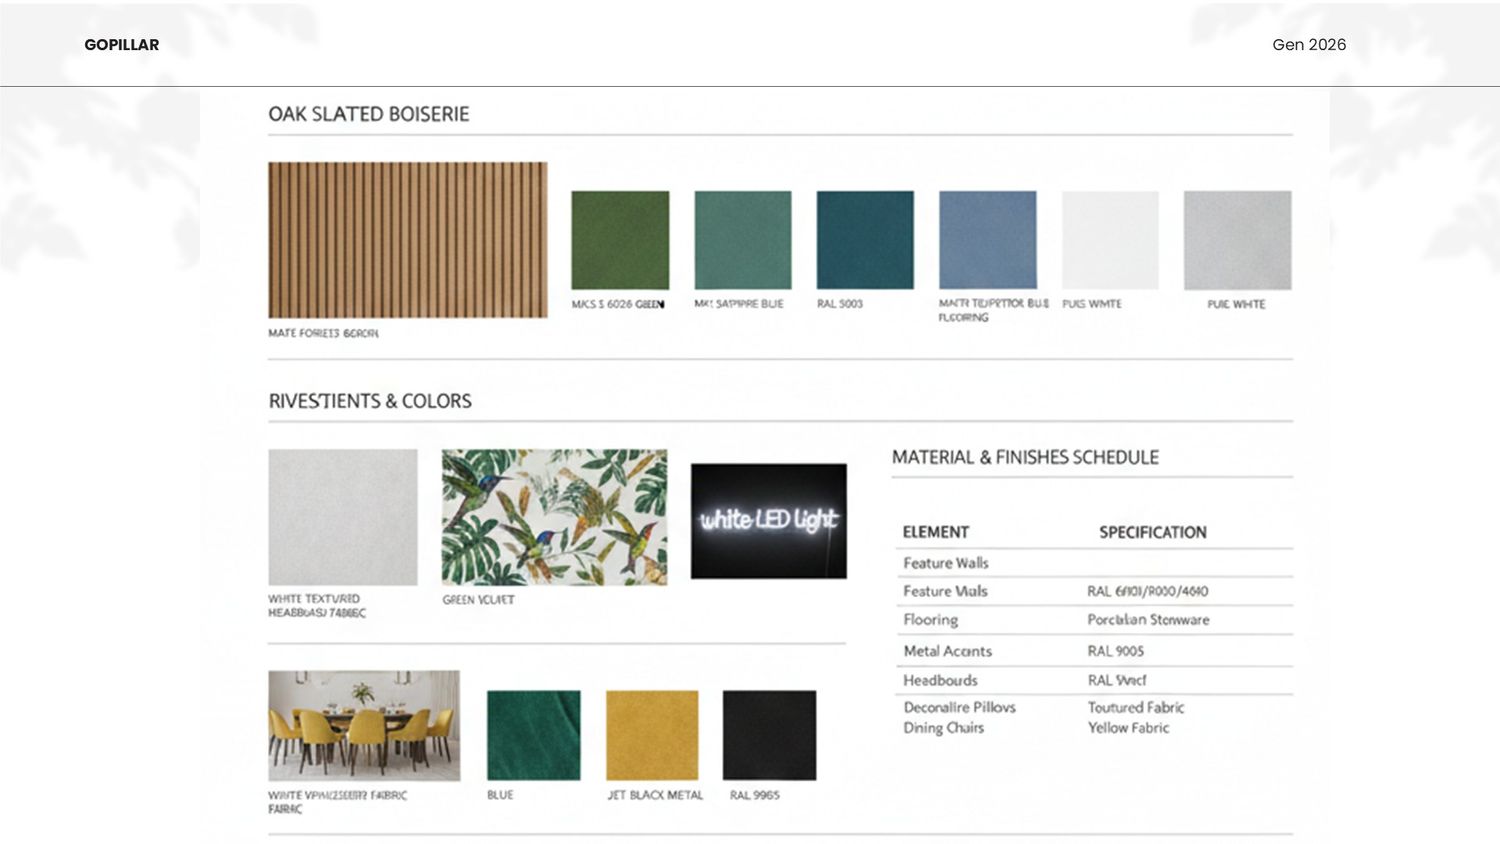Choose the matte blue flooring swatch
This screenshot has width=1500, height=844.
tap(987, 240)
